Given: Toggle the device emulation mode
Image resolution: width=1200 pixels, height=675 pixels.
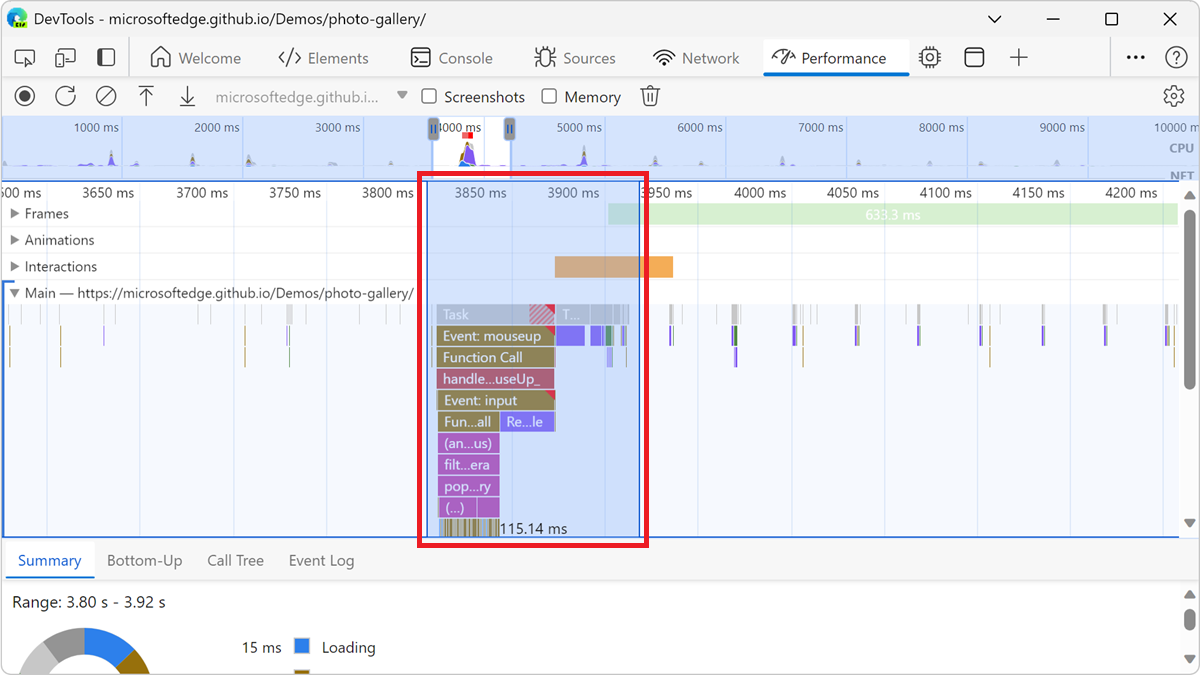Looking at the screenshot, I should 64,57.
